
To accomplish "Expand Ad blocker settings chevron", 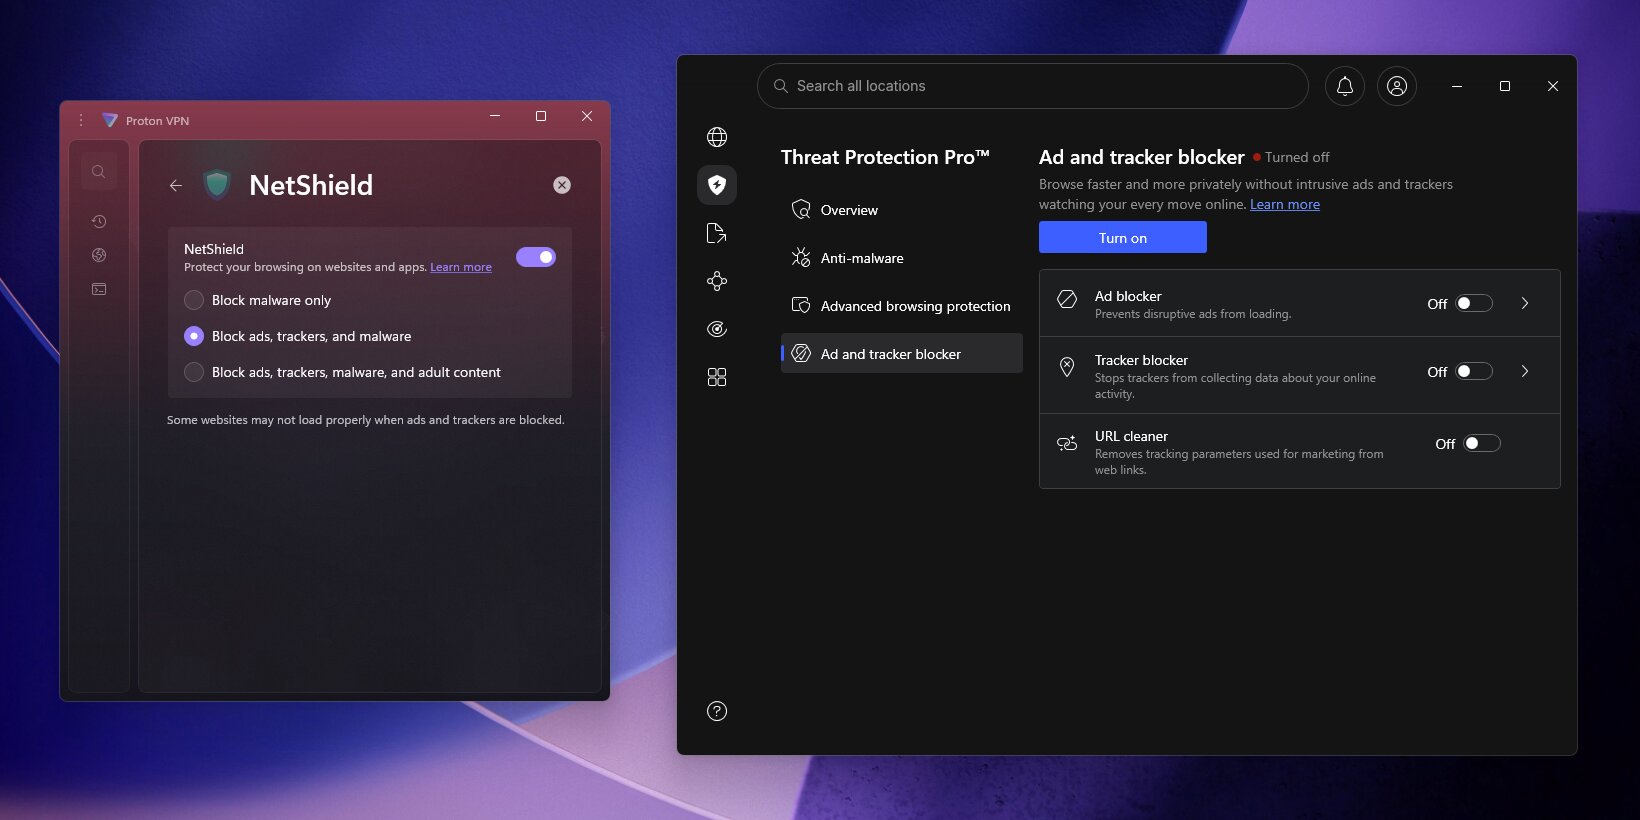I will point(1525,303).
